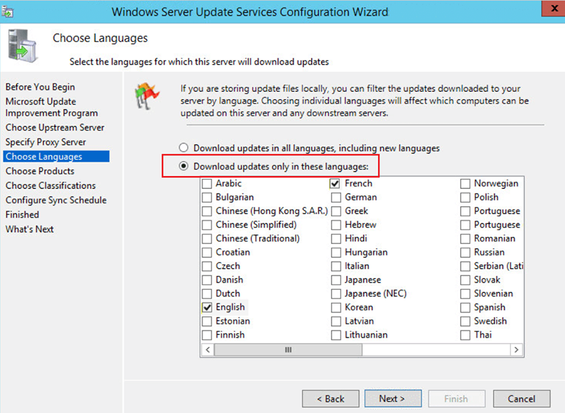Check the Arabic language checkbox
Screen dimensions: 565x413
point(207,184)
